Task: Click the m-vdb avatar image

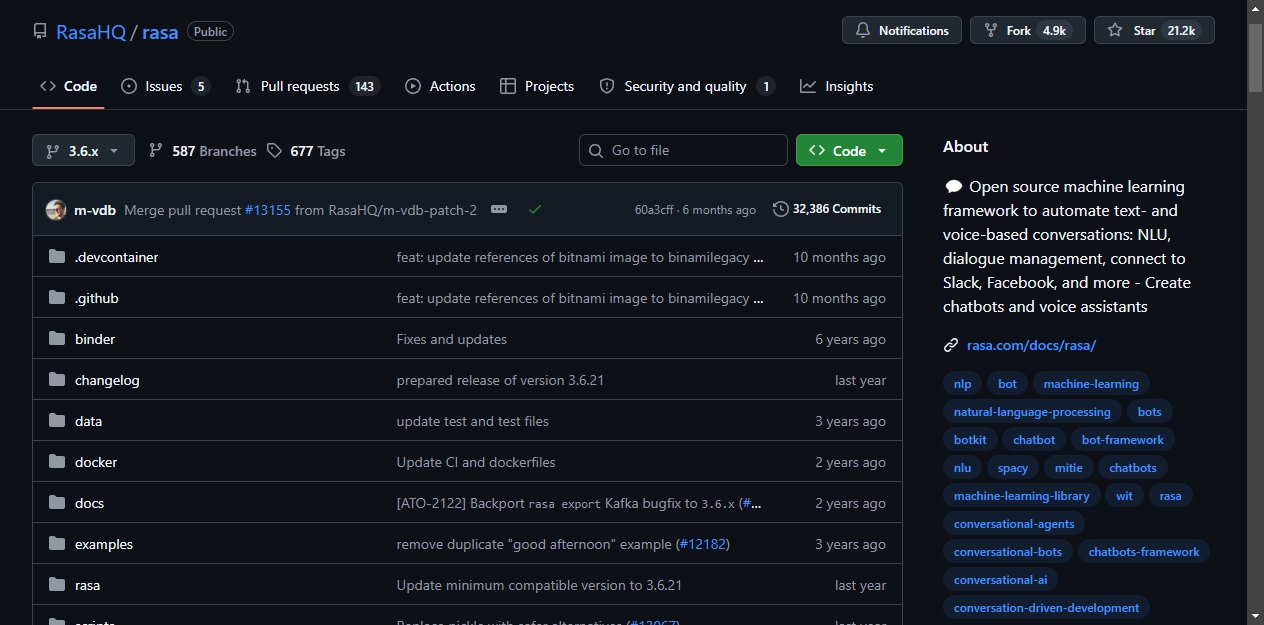Action: (56, 210)
